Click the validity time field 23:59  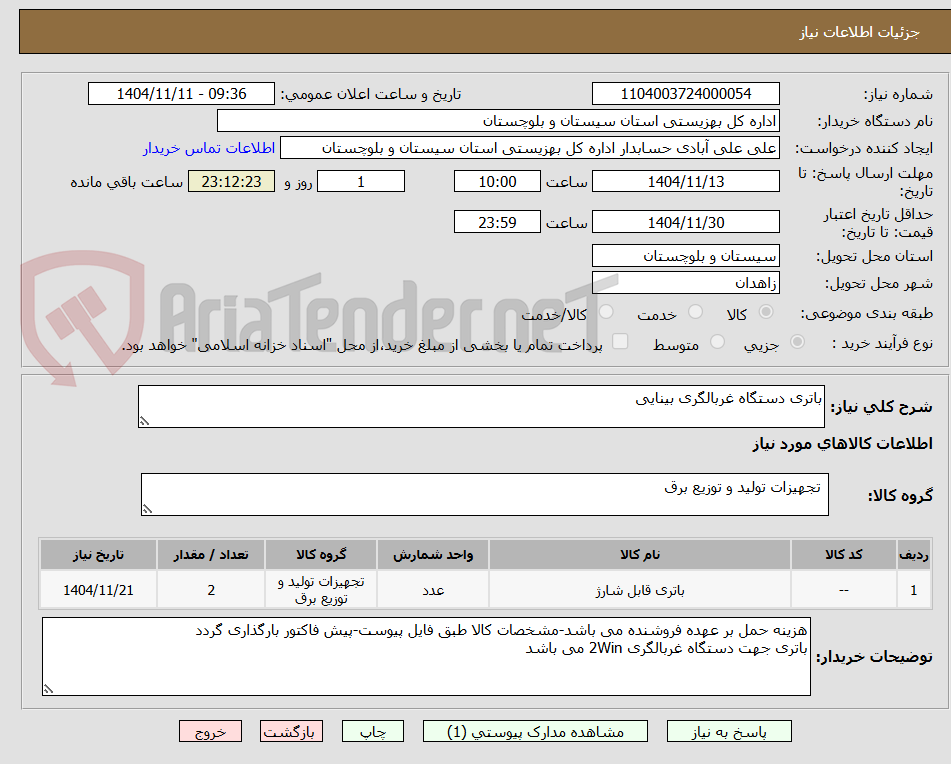point(497,222)
